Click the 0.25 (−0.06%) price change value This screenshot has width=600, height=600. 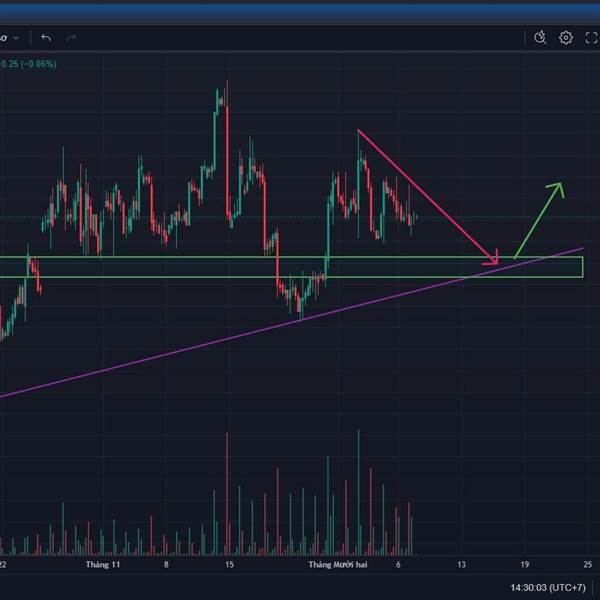[28, 64]
